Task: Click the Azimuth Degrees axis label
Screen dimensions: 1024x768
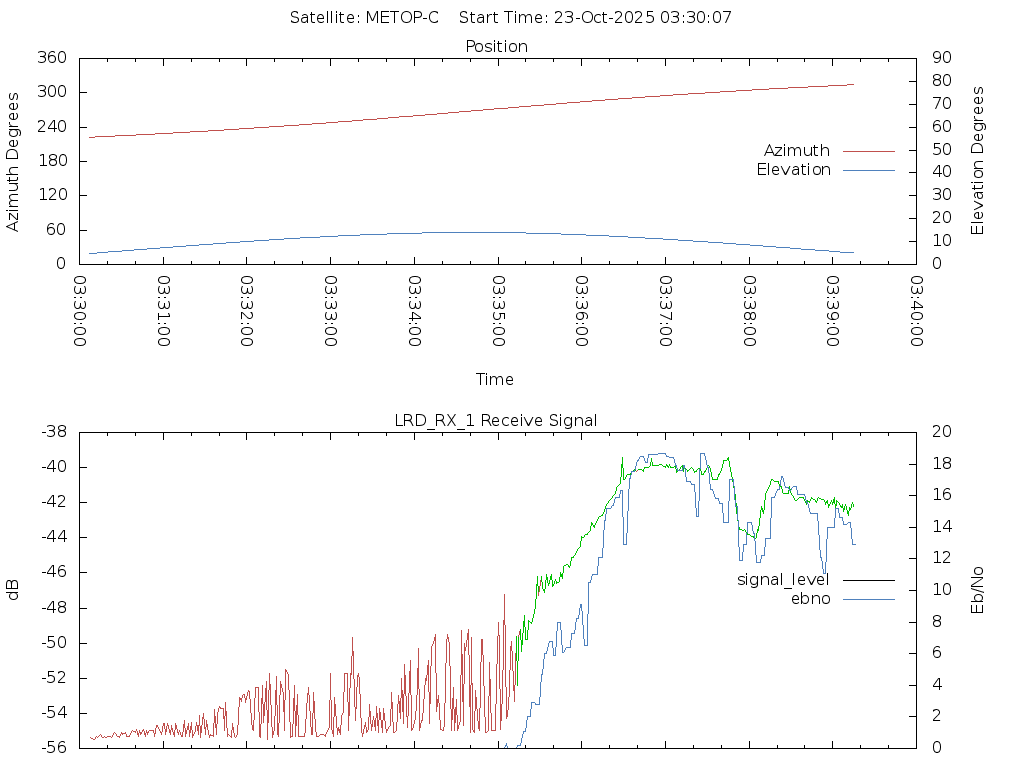Action: [x=13, y=161]
